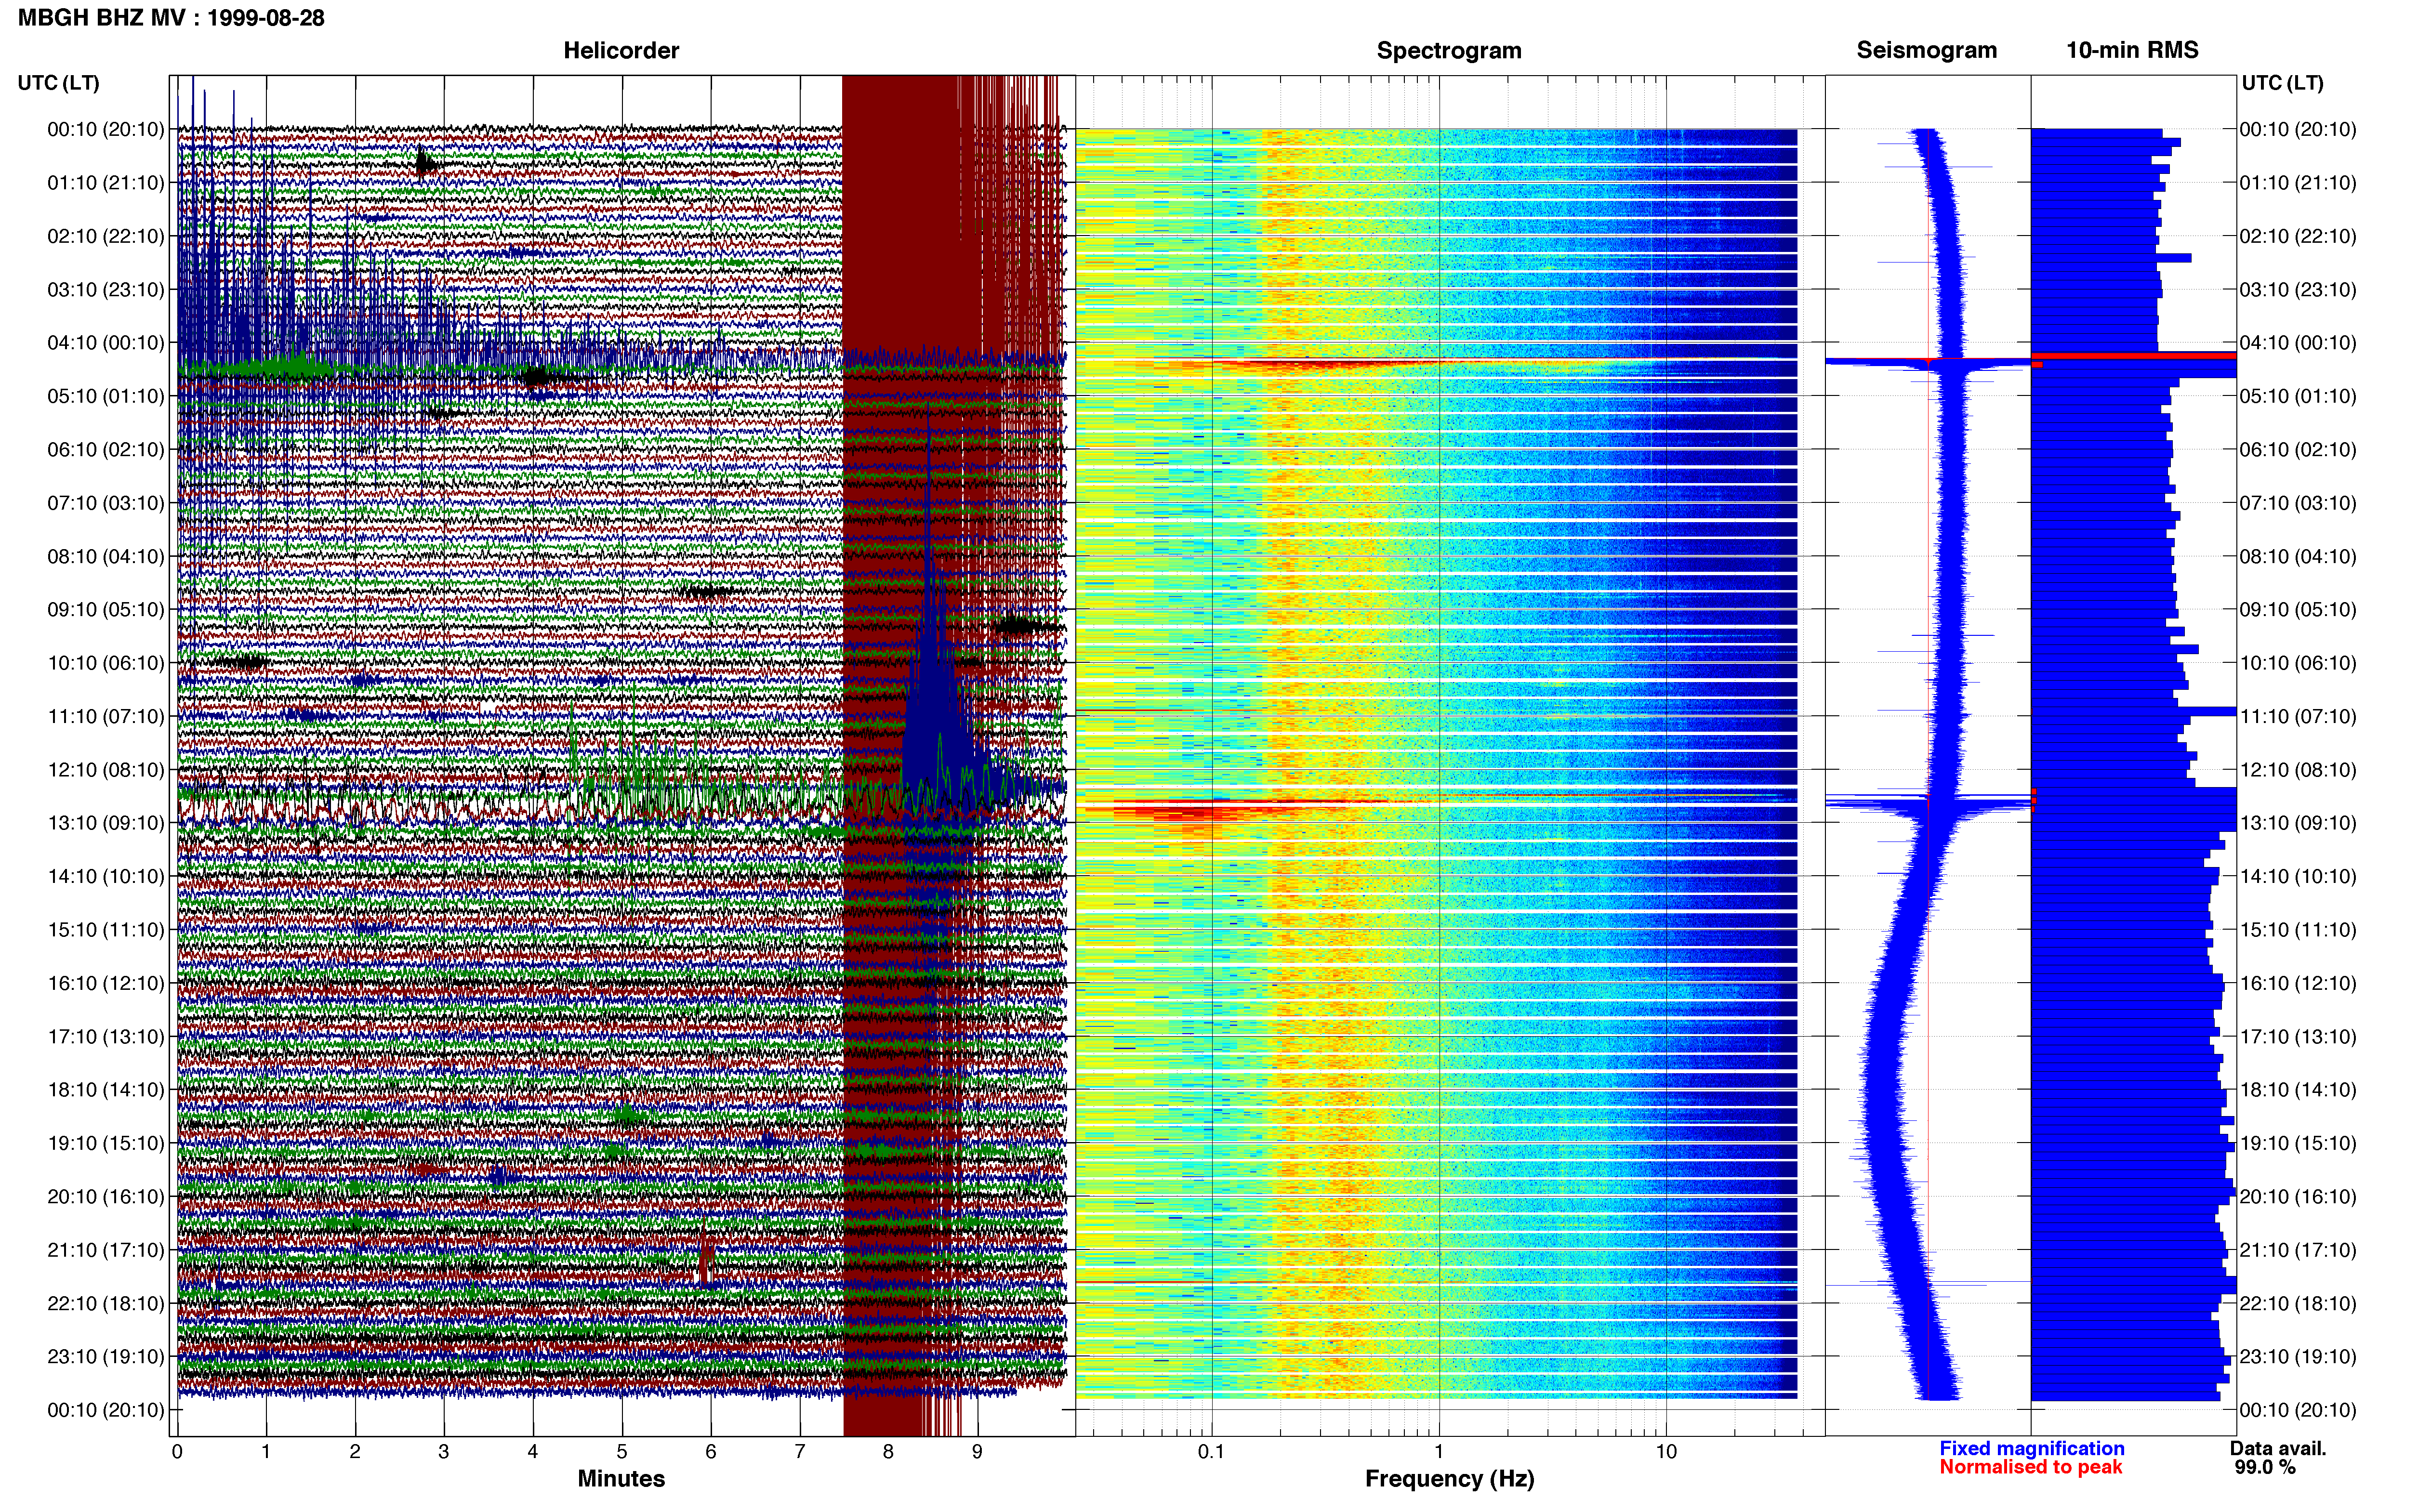Screen dimensions: 2418x1512
Task: Click the '5' minutes axis tick label
Action: 622,1451
